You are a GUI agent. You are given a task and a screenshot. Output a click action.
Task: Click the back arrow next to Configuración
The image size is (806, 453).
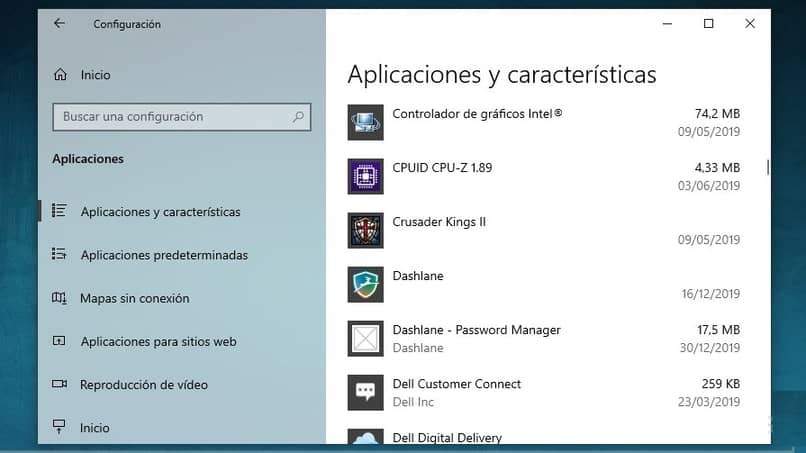pyautogui.click(x=59, y=24)
